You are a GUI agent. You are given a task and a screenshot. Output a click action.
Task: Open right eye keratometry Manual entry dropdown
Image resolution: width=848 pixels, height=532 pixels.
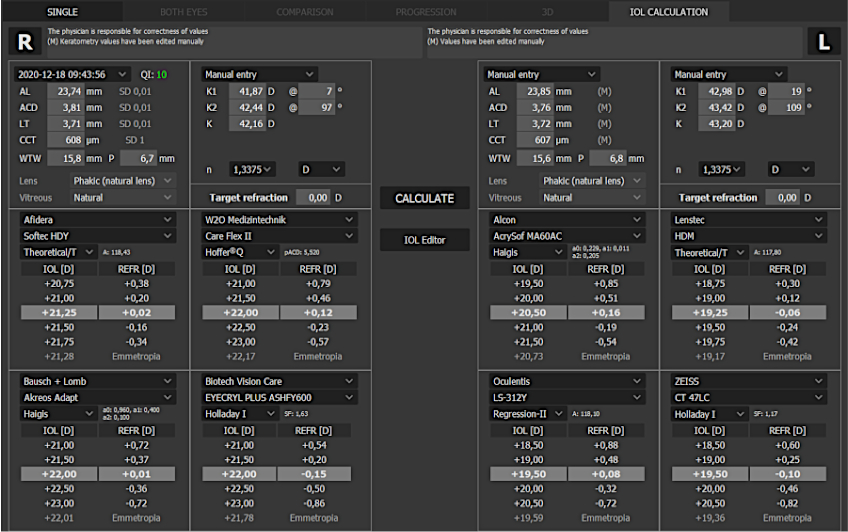pos(260,74)
